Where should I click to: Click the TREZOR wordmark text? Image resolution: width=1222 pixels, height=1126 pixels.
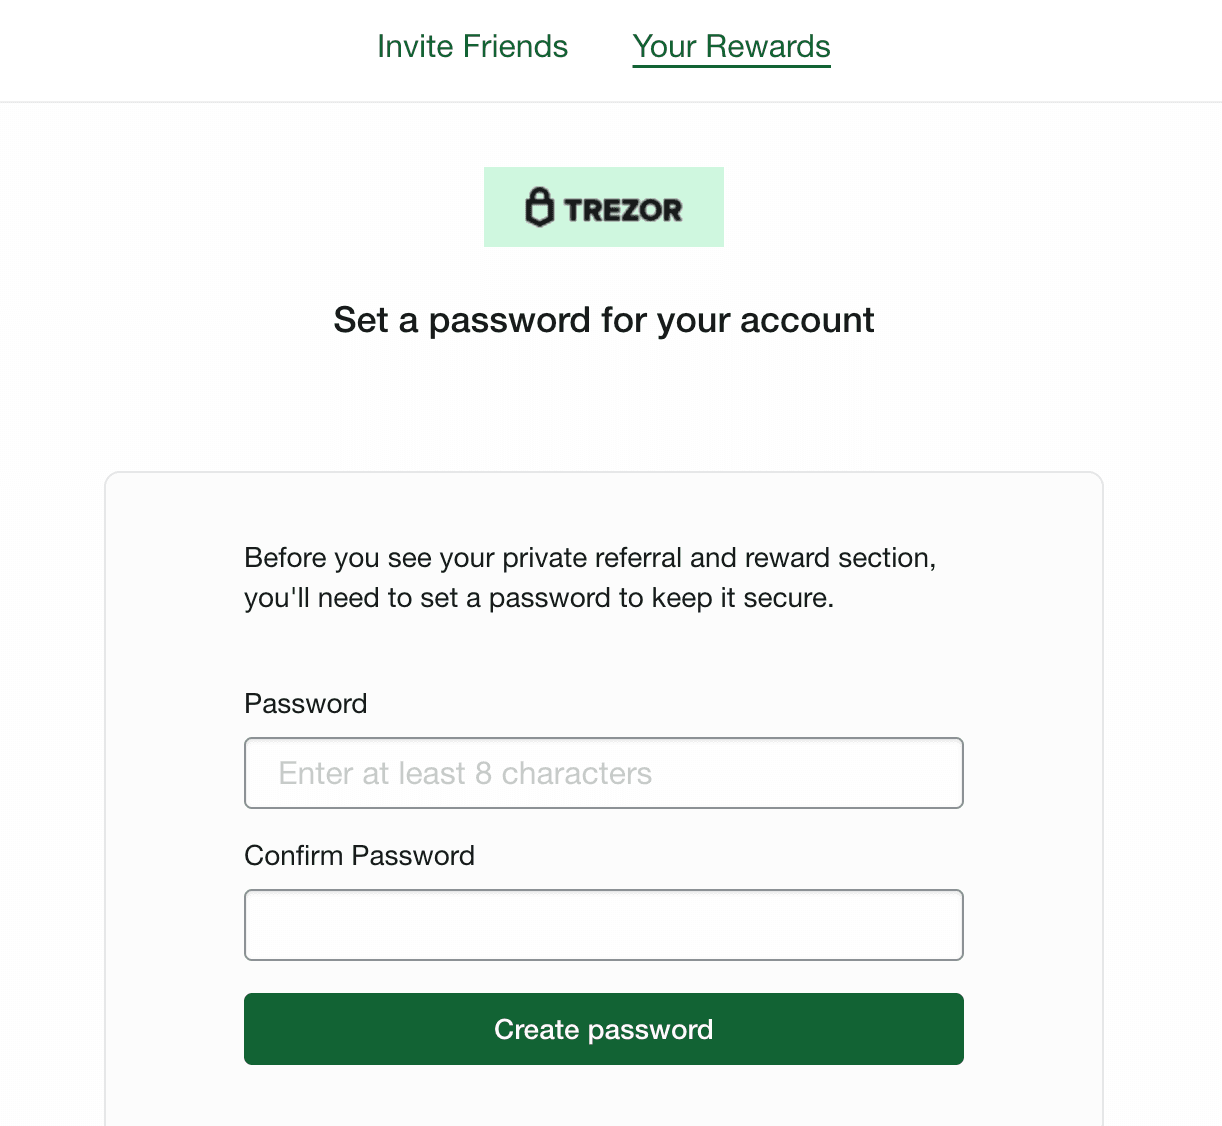[622, 210]
